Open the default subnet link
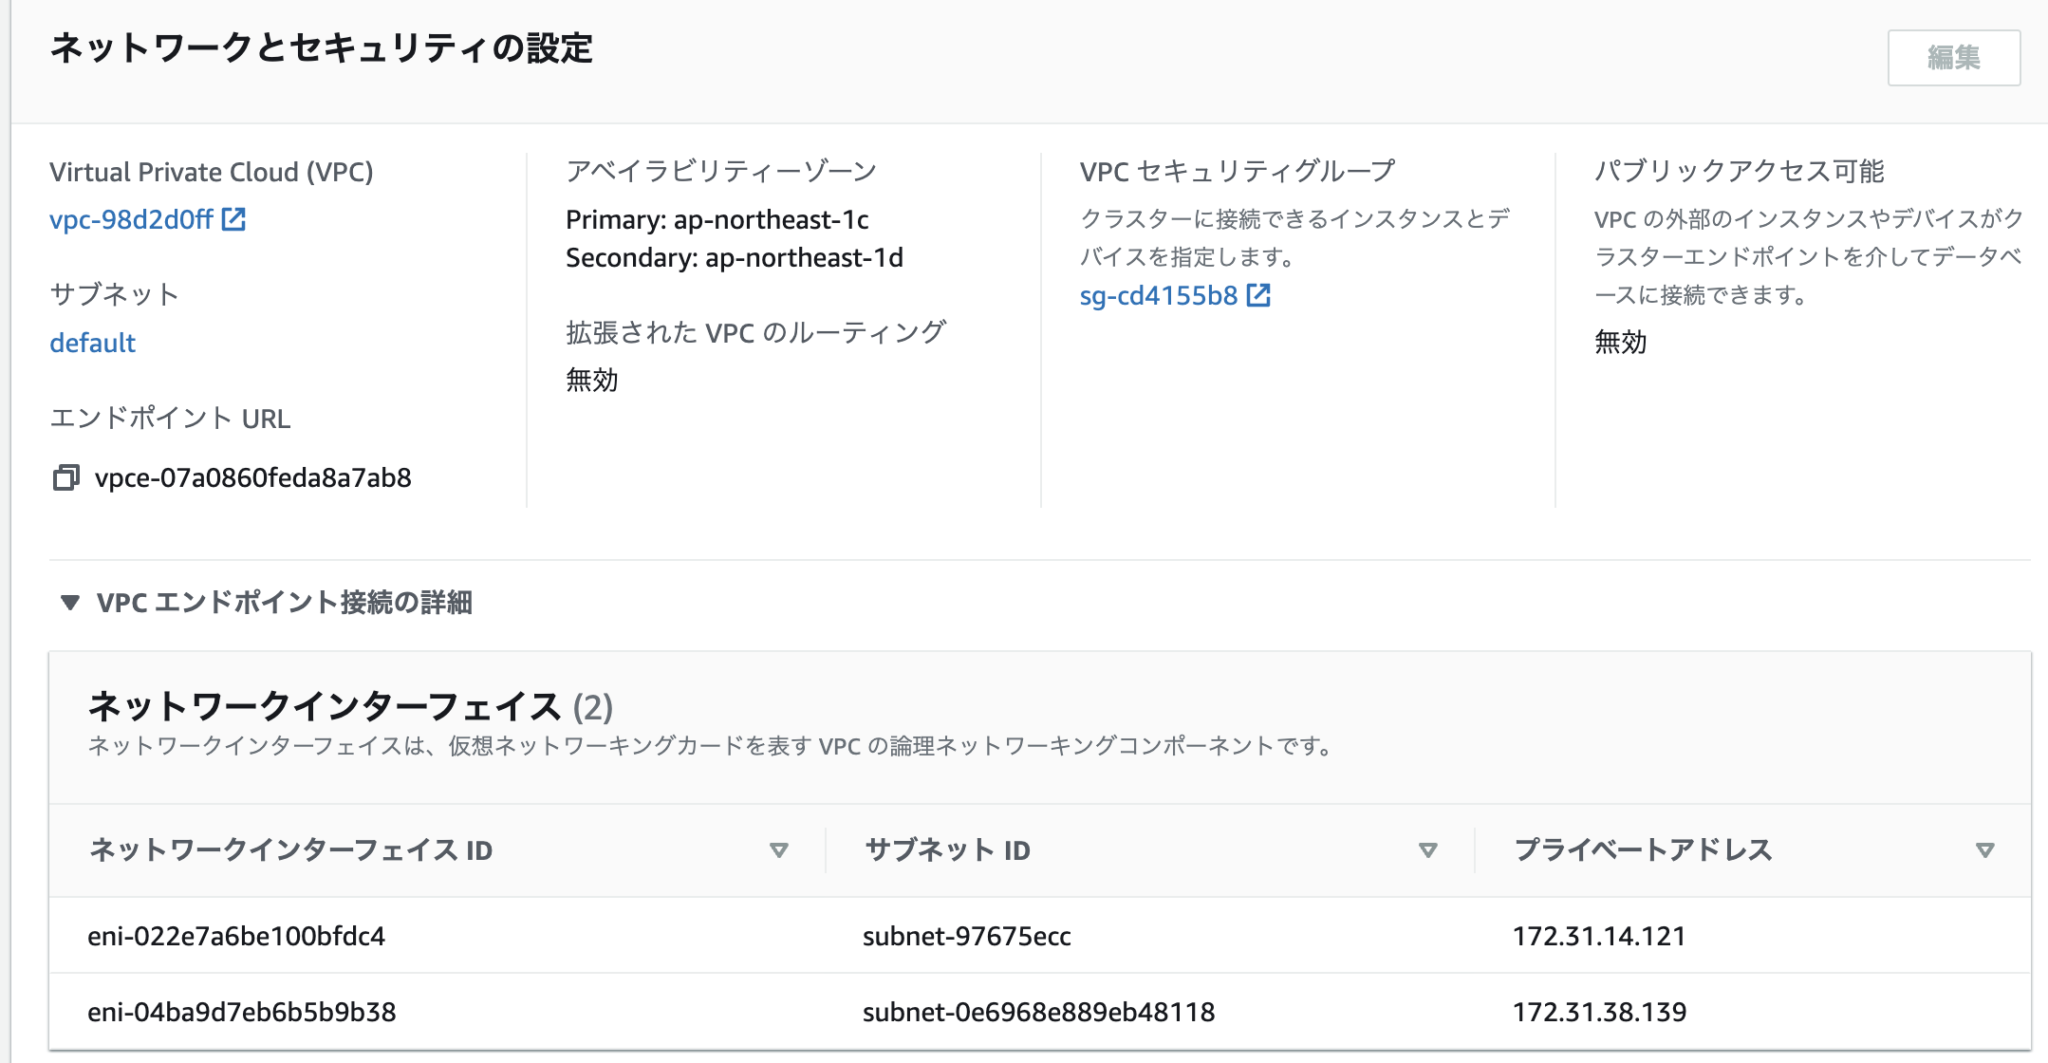The image size is (2048, 1063). click(x=92, y=342)
